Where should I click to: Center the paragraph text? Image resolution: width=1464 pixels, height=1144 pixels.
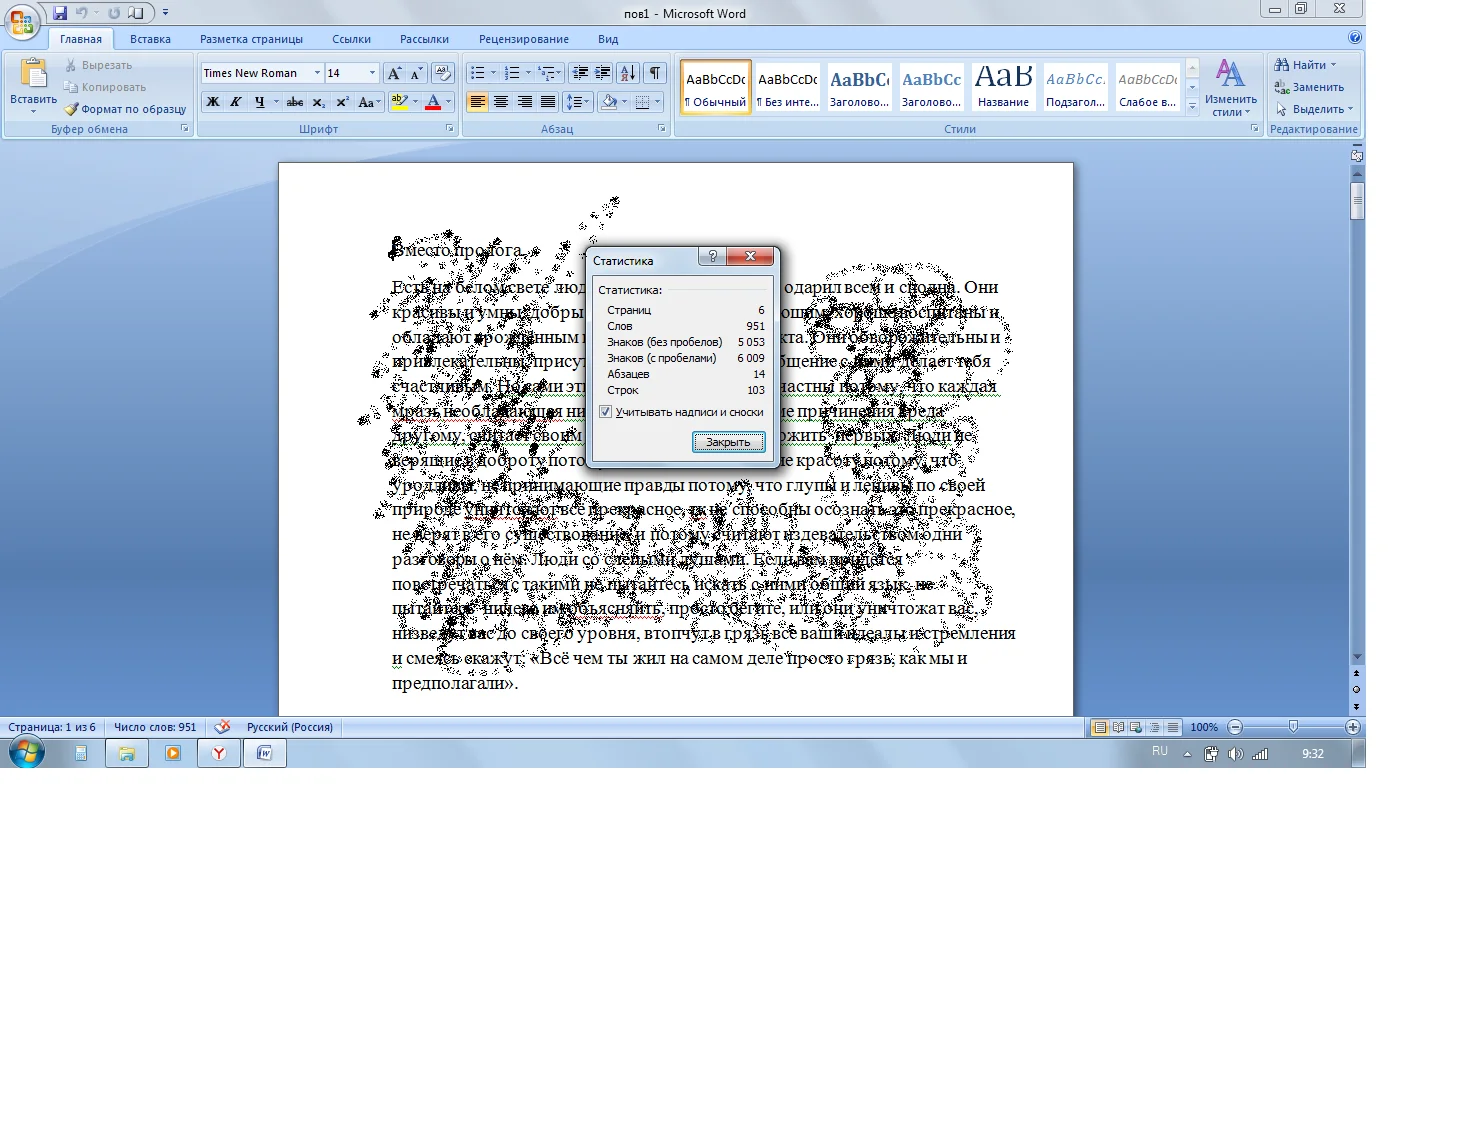[x=501, y=102]
